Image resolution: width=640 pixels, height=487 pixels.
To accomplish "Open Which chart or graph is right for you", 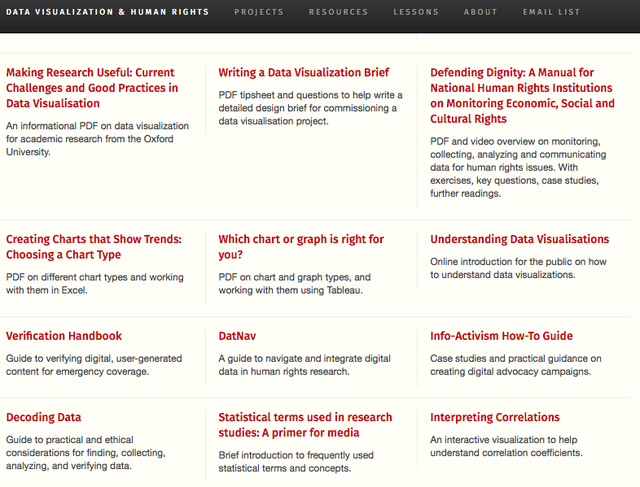I will [301, 247].
